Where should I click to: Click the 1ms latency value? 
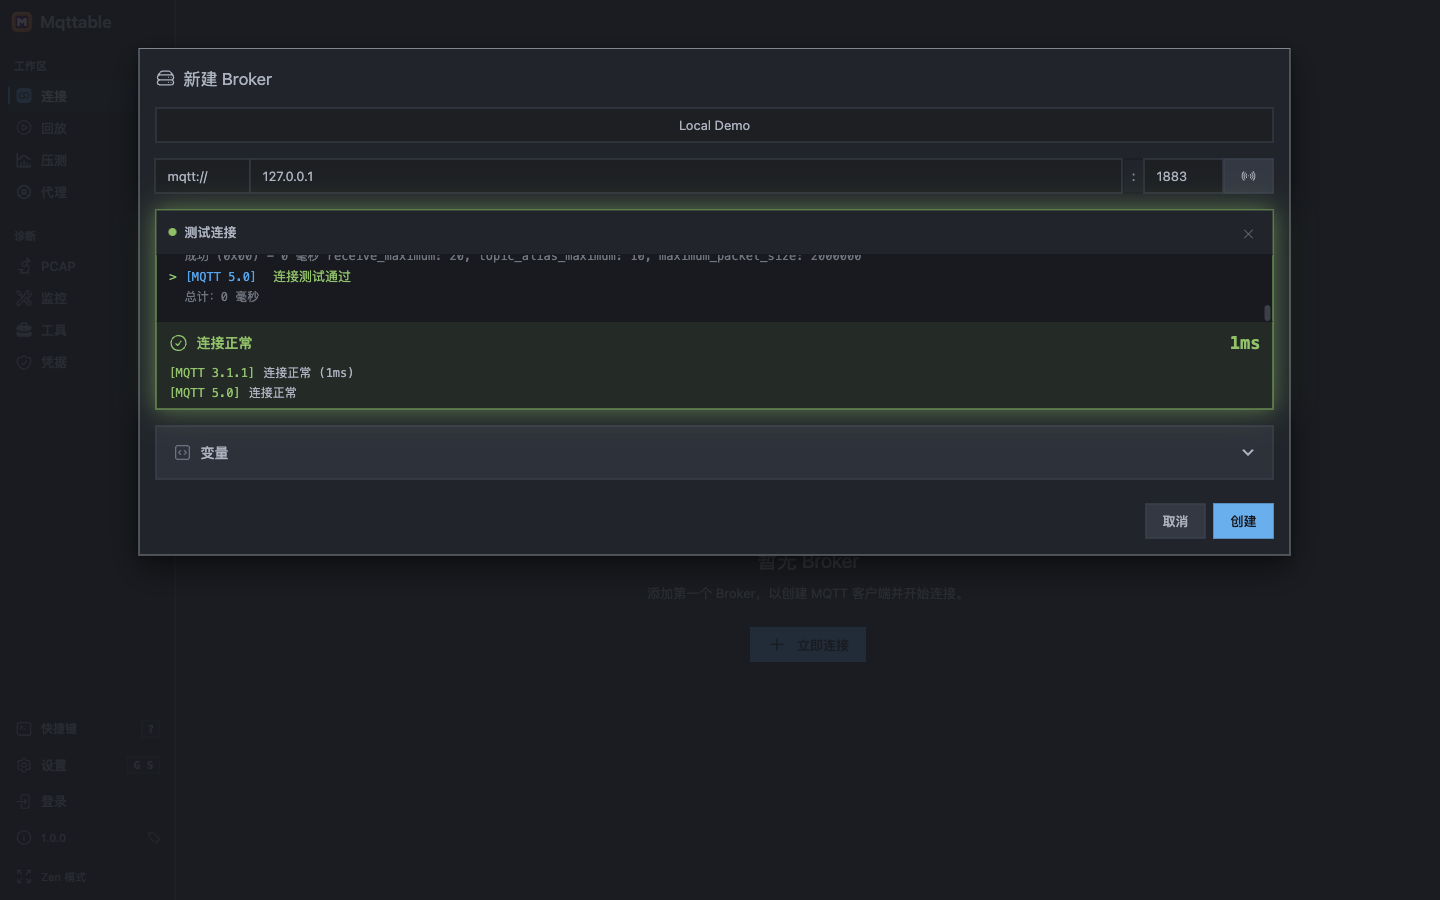click(x=1244, y=343)
